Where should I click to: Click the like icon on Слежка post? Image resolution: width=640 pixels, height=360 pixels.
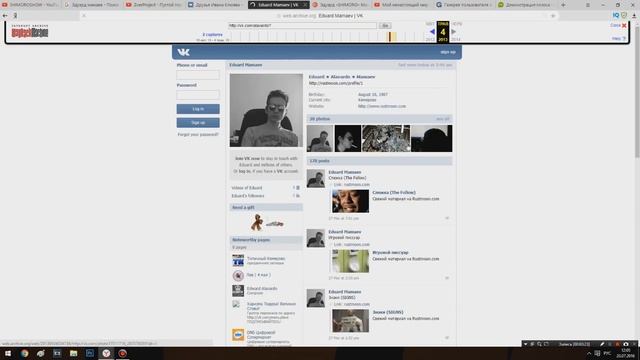click(x=447, y=218)
